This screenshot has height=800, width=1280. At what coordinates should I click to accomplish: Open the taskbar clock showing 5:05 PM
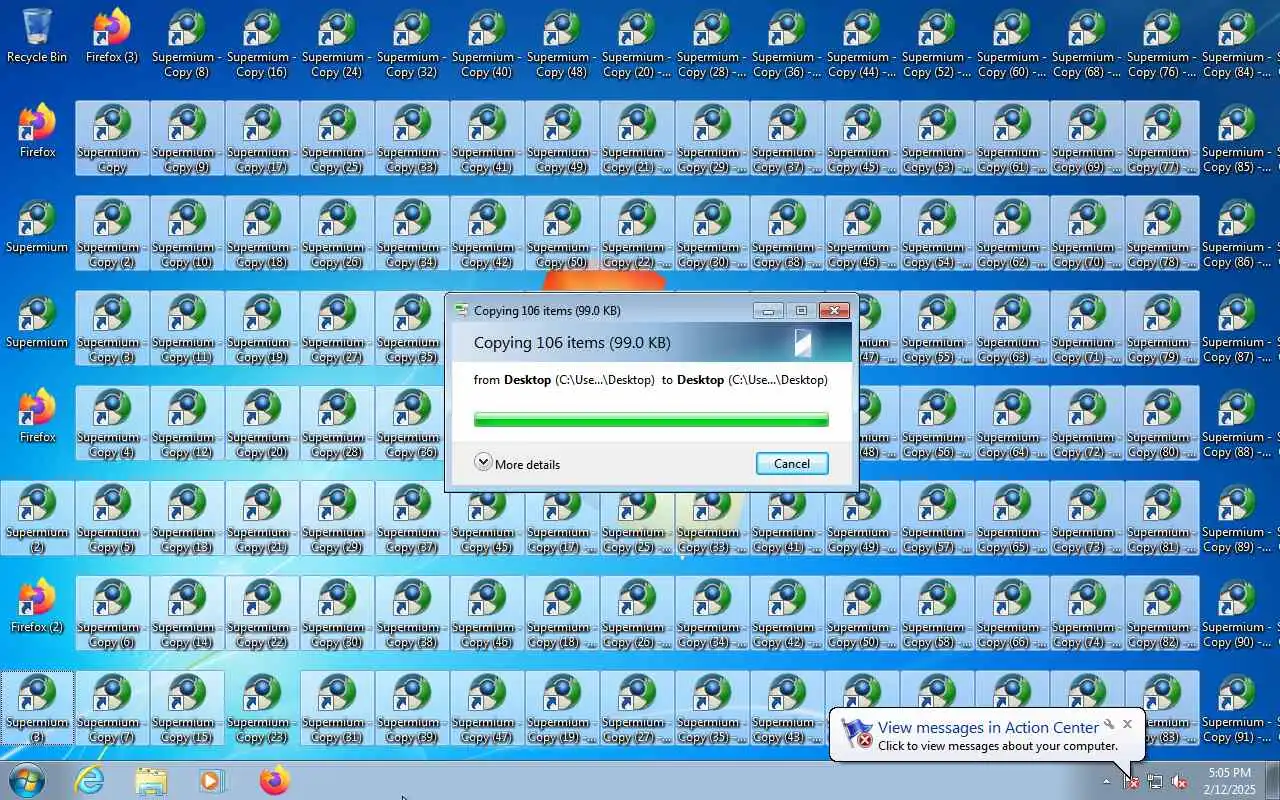click(1229, 780)
